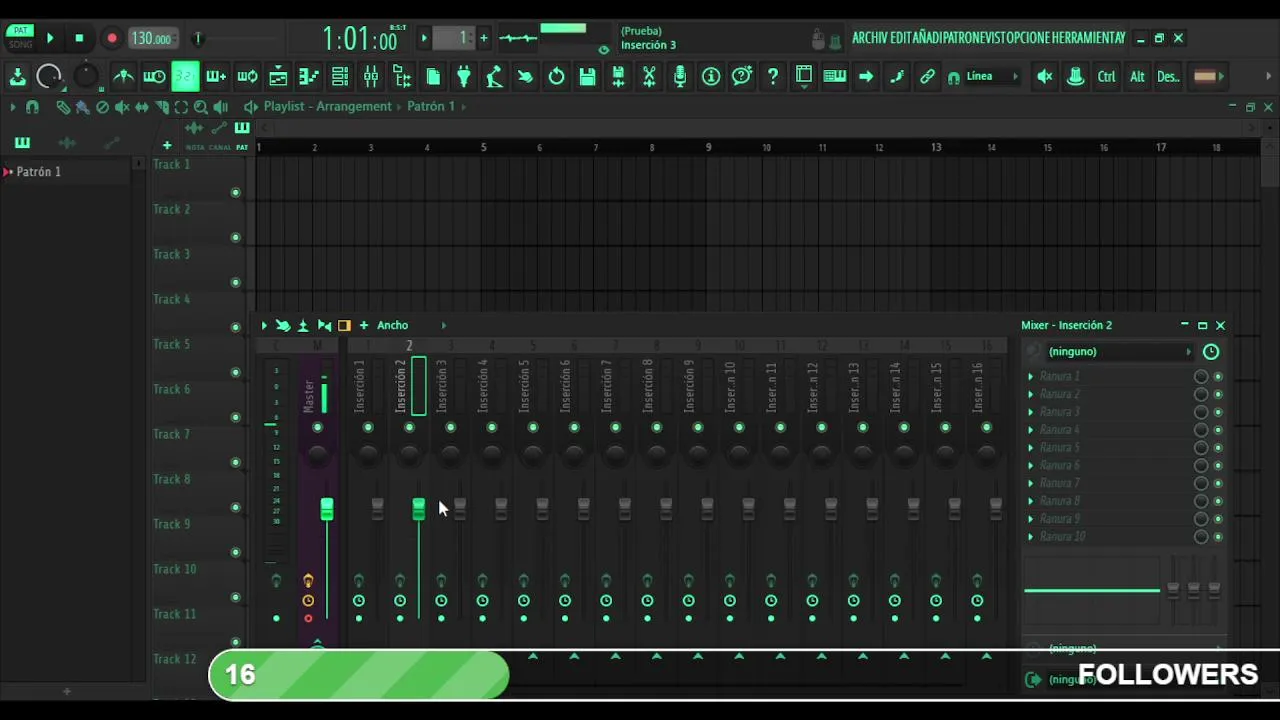Click the Inserción 2 volume fader

tap(418, 509)
